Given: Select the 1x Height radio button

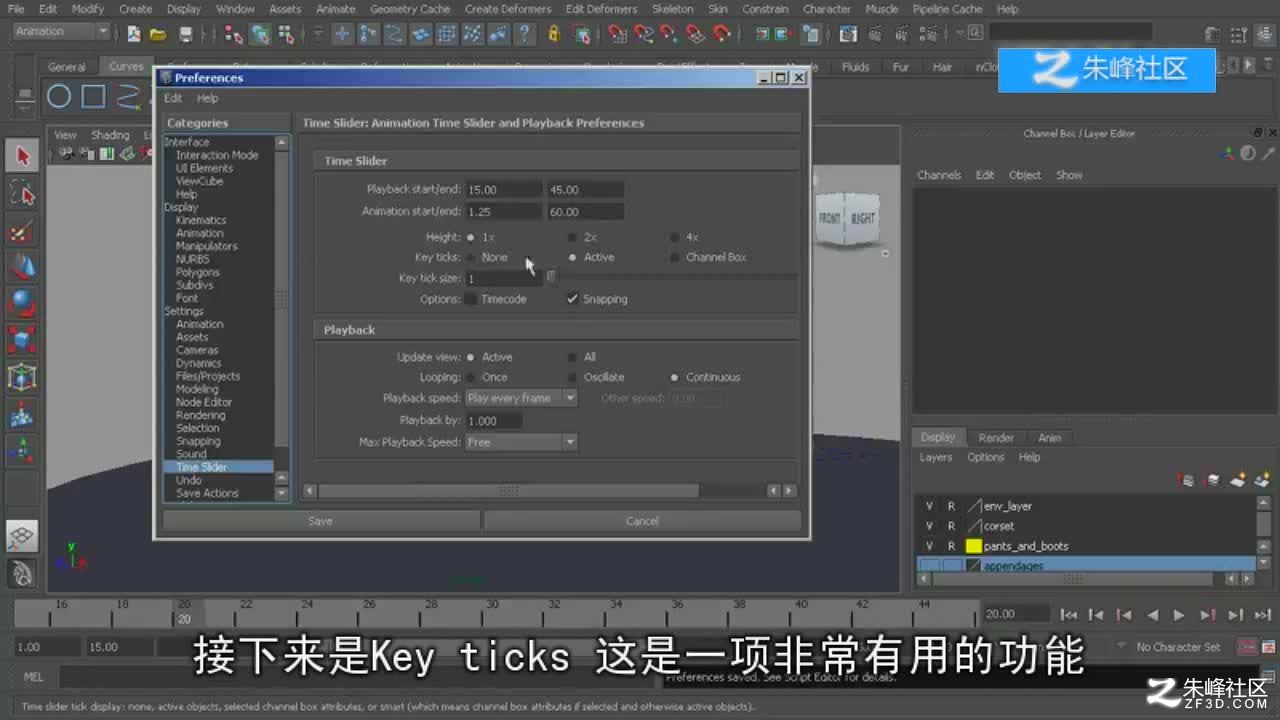Looking at the screenshot, I should pyautogui.click(x=471, y=237).
